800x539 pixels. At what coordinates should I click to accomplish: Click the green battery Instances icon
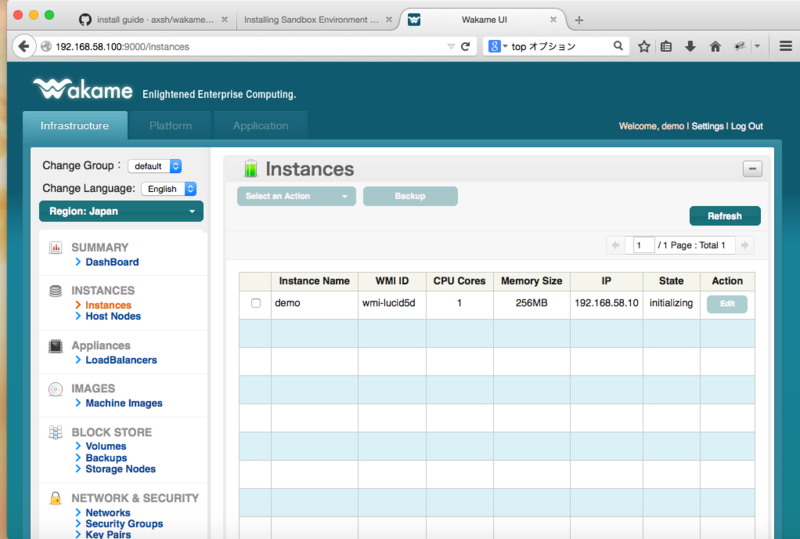tap(250, 168)
